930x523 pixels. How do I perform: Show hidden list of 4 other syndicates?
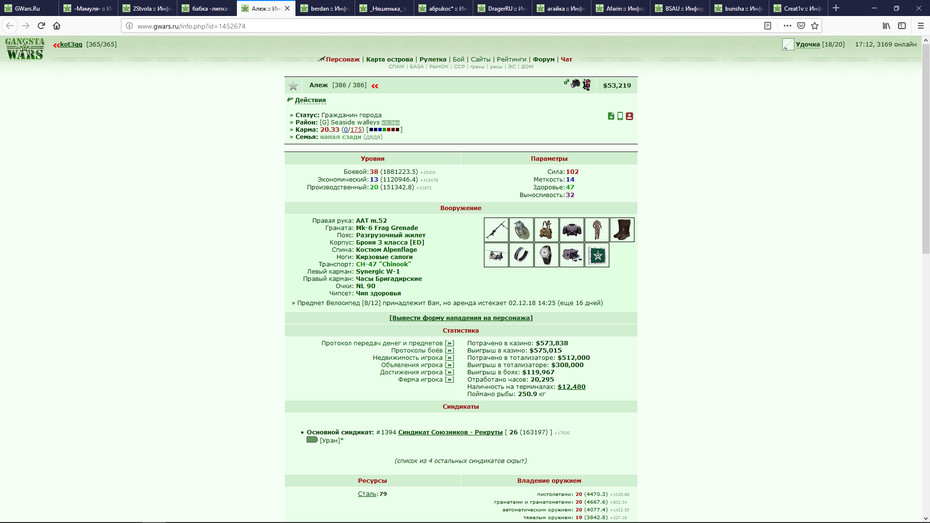[460, 461]
